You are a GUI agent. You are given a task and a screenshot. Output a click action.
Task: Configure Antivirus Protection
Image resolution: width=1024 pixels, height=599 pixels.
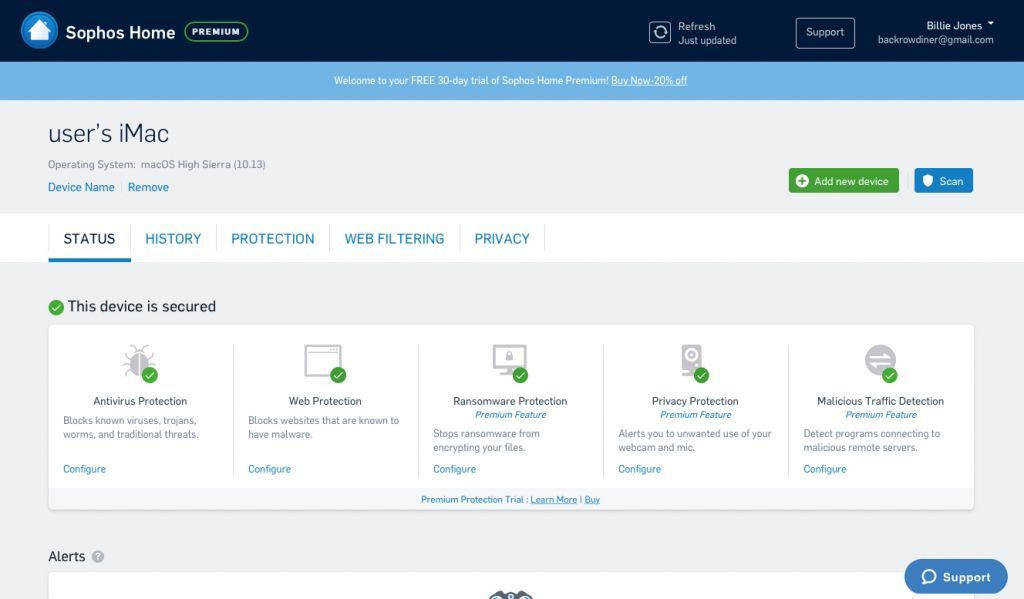pos(84,469)
